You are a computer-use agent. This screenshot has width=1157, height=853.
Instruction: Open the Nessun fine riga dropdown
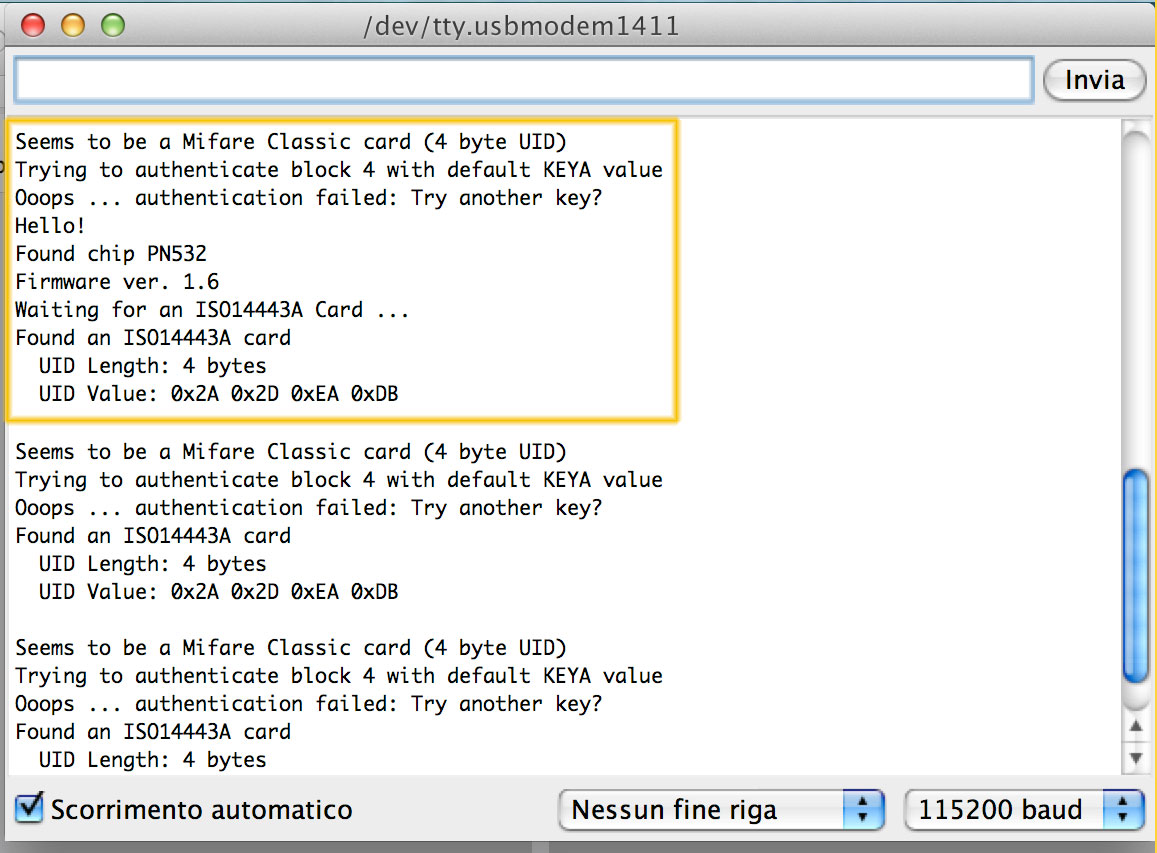coord(721,809)
